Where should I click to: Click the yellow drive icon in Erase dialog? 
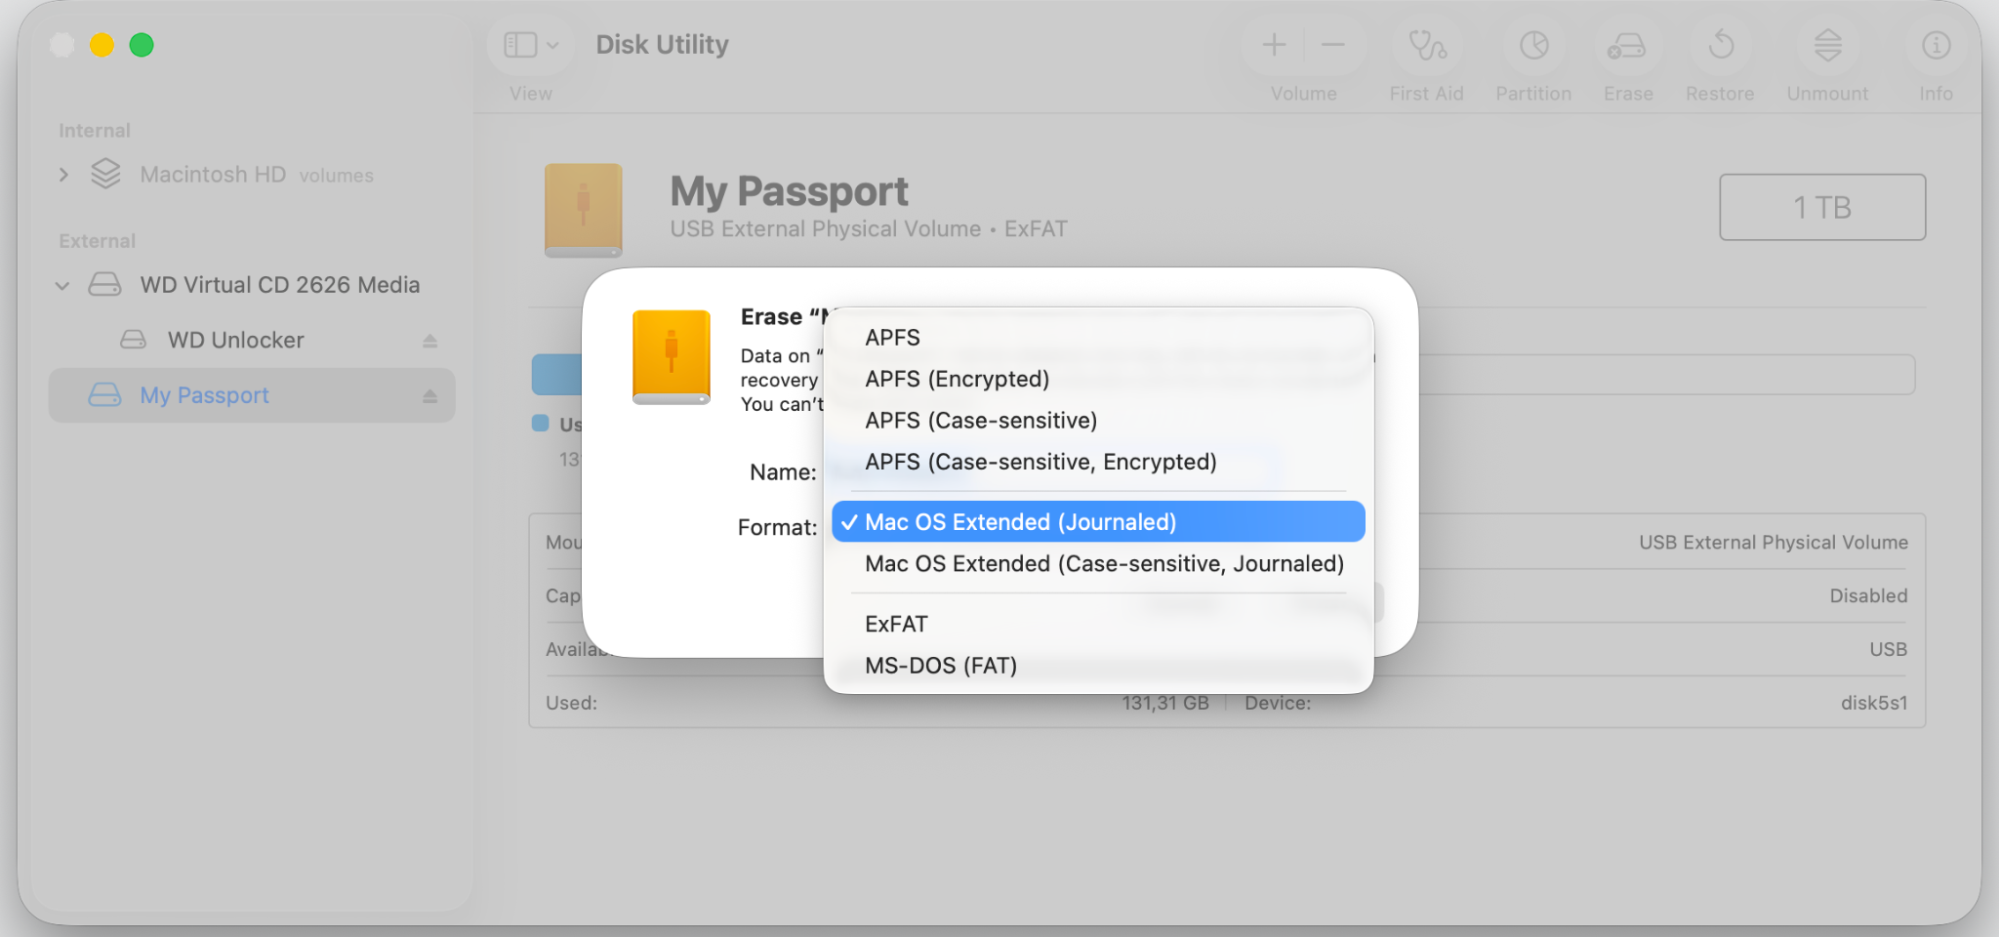coord(671,357)
